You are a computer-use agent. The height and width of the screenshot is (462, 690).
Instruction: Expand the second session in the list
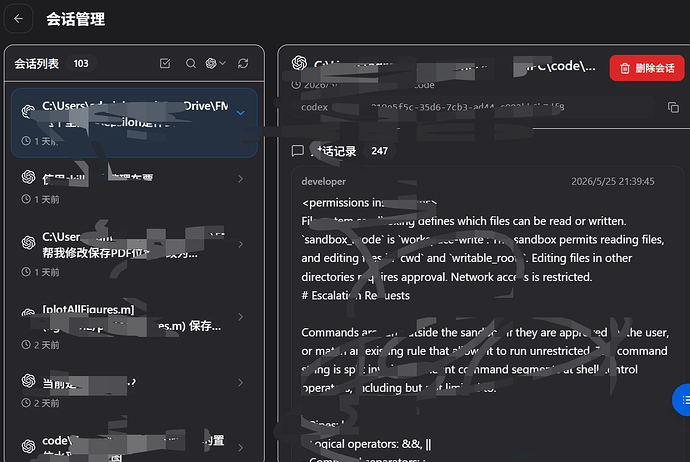click(x=240, y=179)
